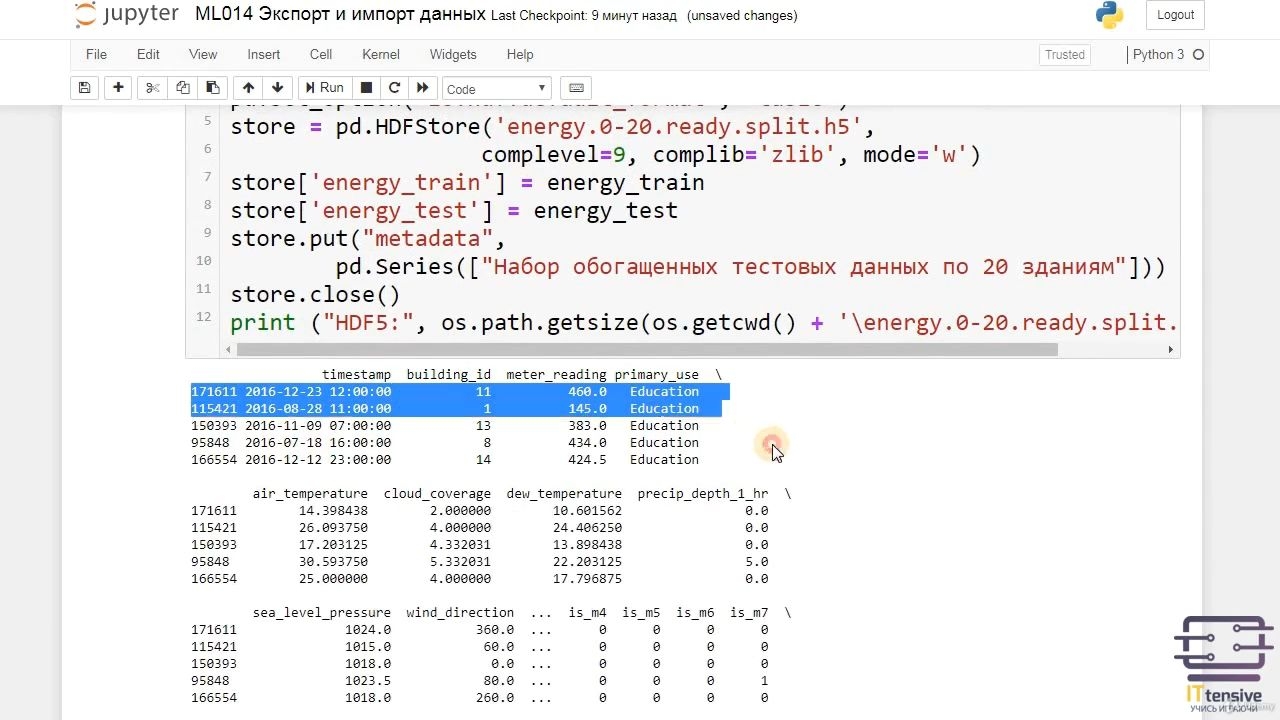
Task: Click the highlighted row 171611 2016-12-23
Action: (x=460, y=392)
